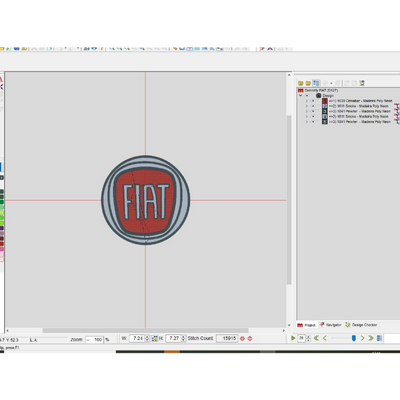This screenshot has width=400, height=400.
Task: Click the last icon in Project panel toolbar
Action: tap(362, 83)
